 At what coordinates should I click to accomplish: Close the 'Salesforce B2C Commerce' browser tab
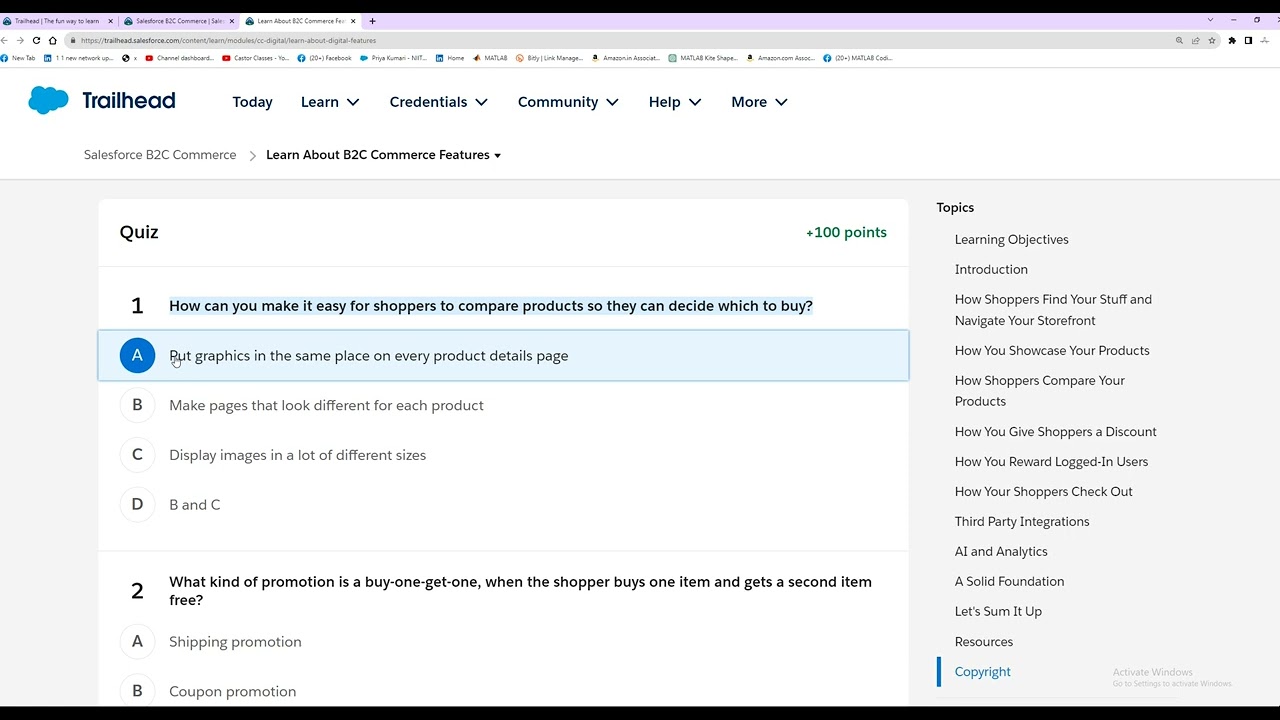coord(232,21)
